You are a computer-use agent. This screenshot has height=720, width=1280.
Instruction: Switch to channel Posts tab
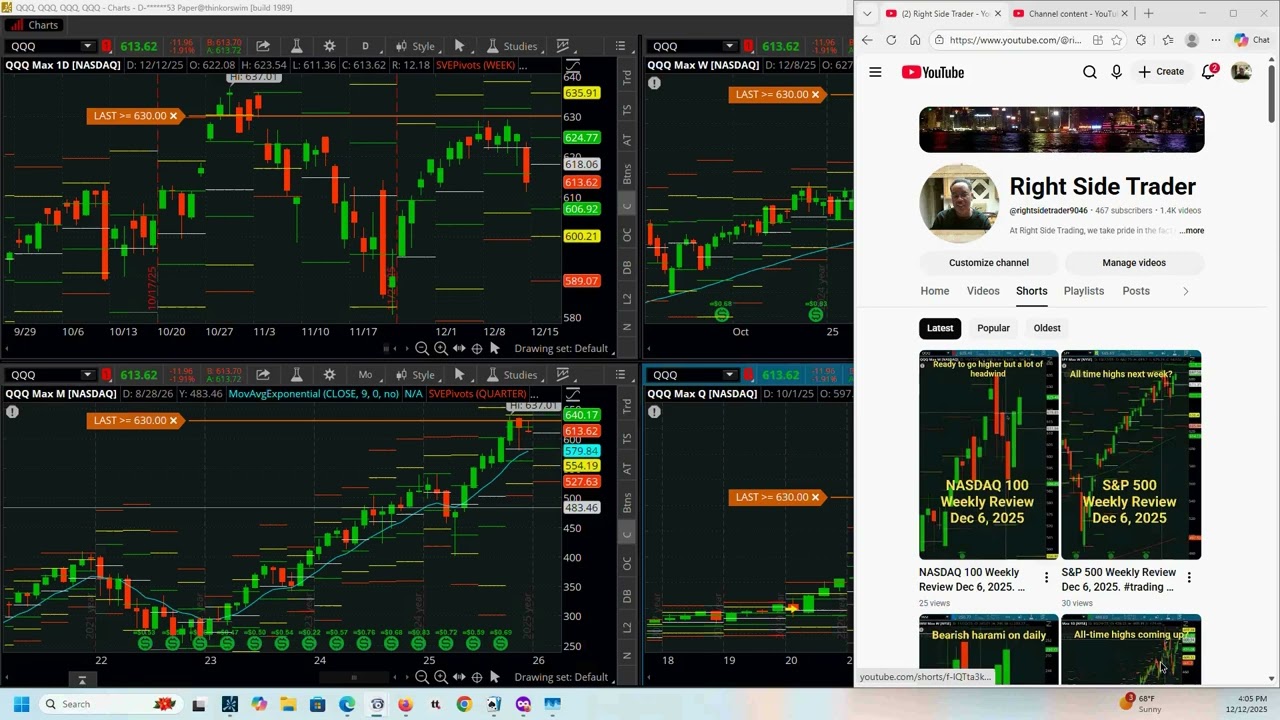coord(1136,291)
